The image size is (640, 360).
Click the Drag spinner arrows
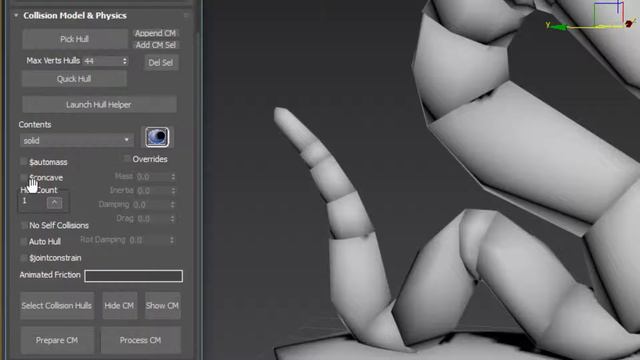173,219
